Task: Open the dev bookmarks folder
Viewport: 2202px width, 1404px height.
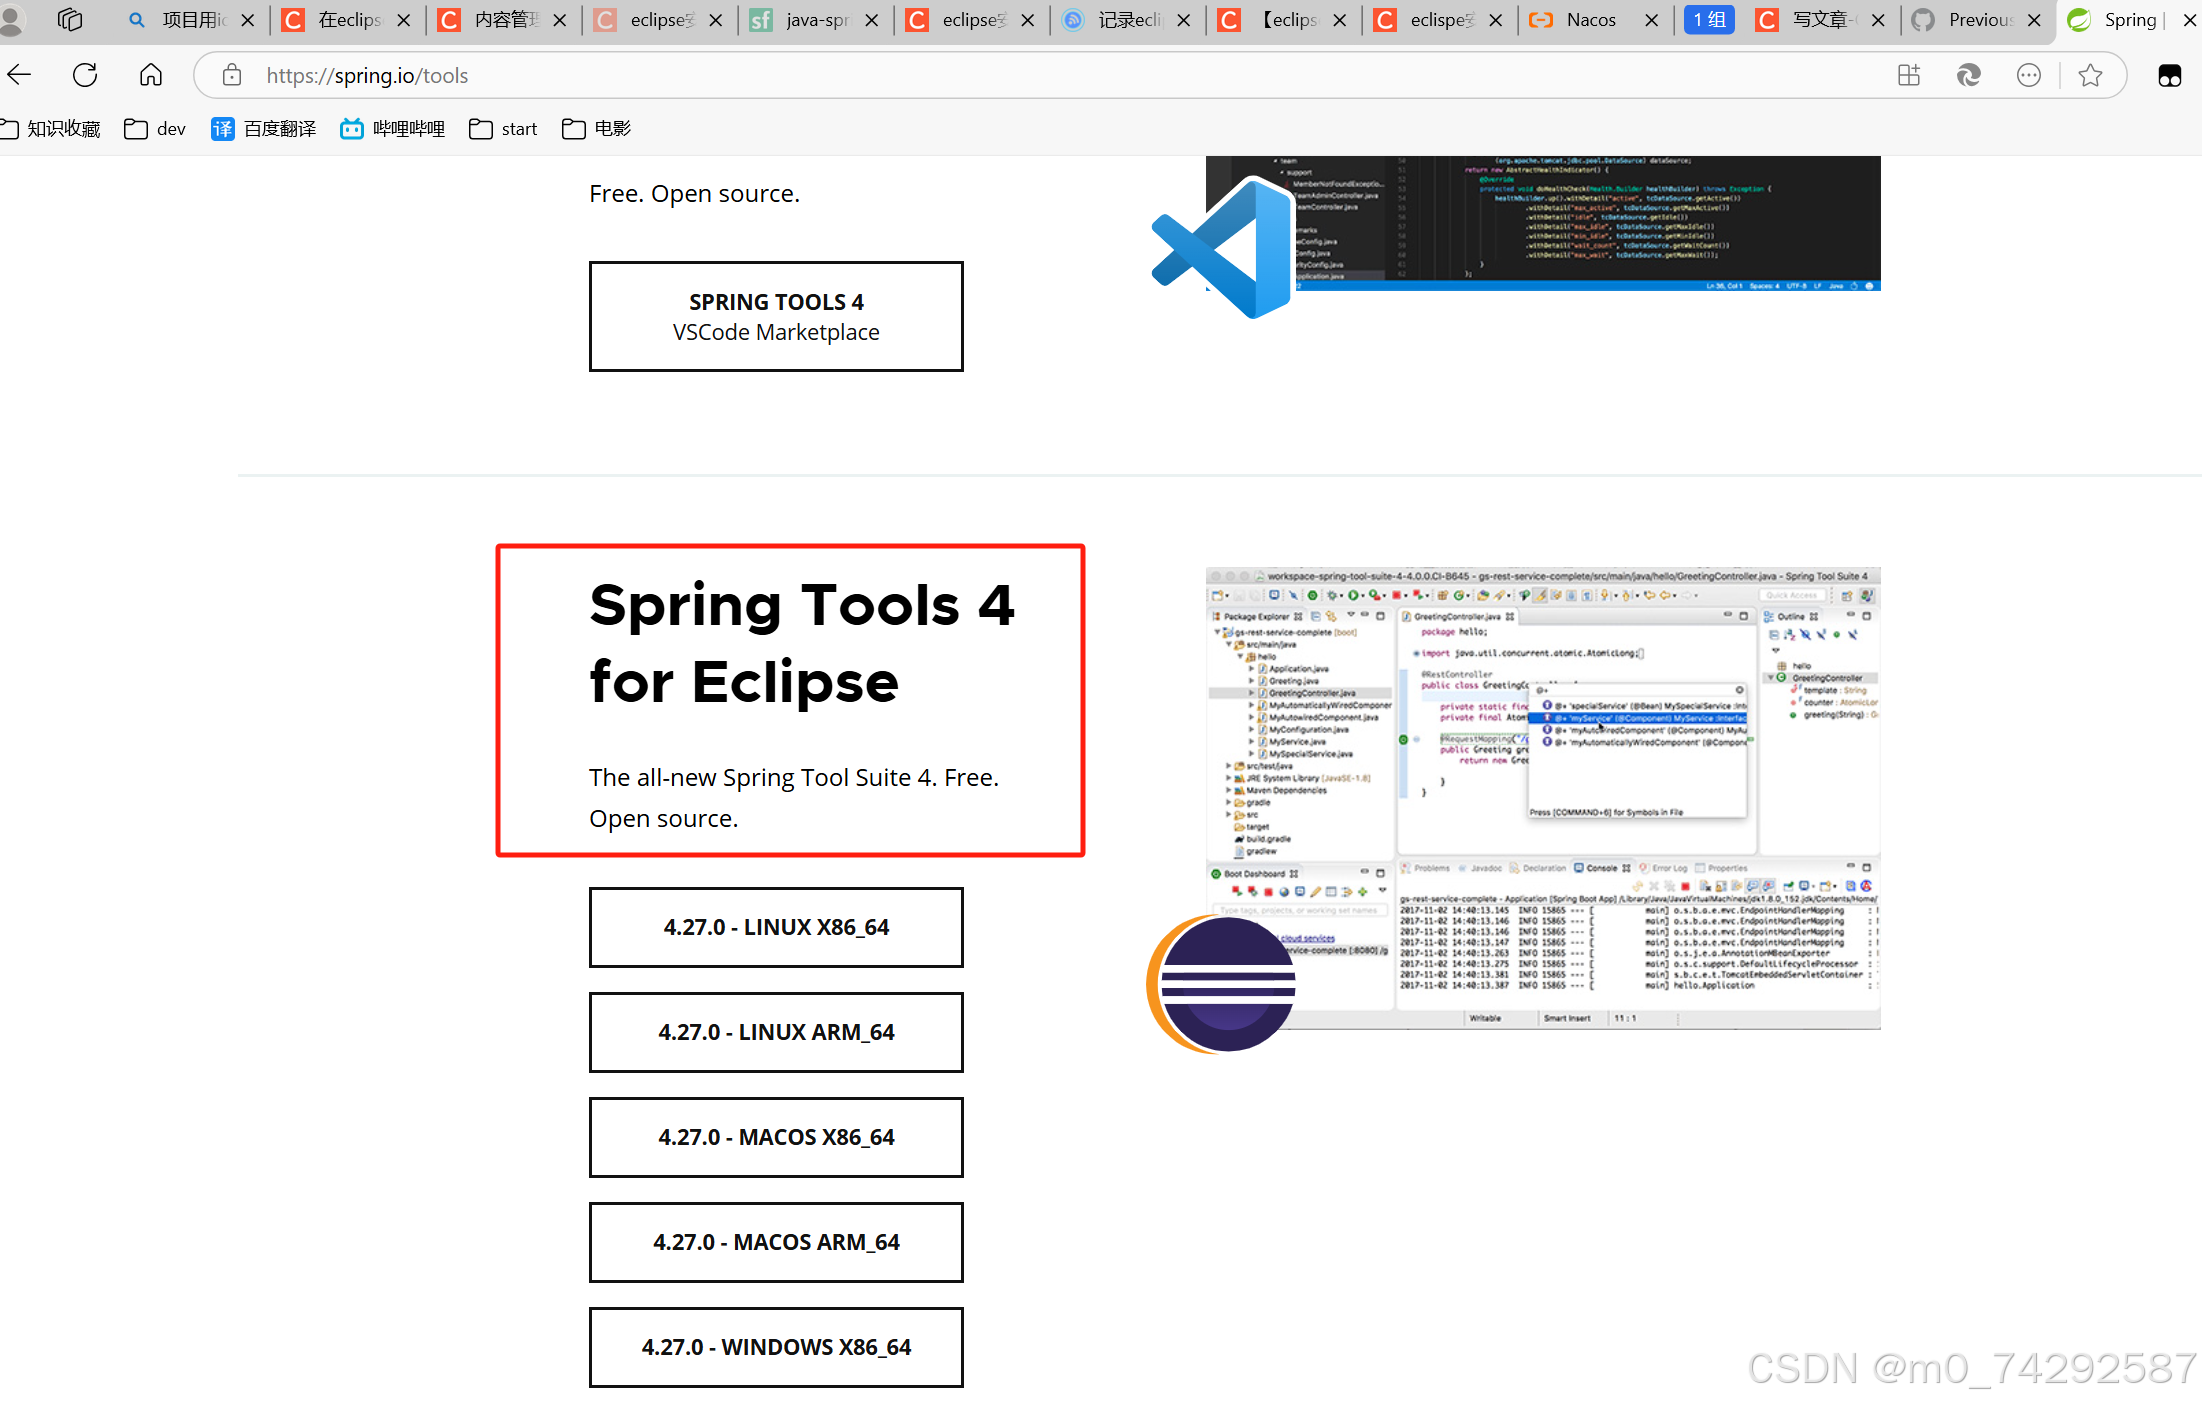Action: [x=156, y=129]
